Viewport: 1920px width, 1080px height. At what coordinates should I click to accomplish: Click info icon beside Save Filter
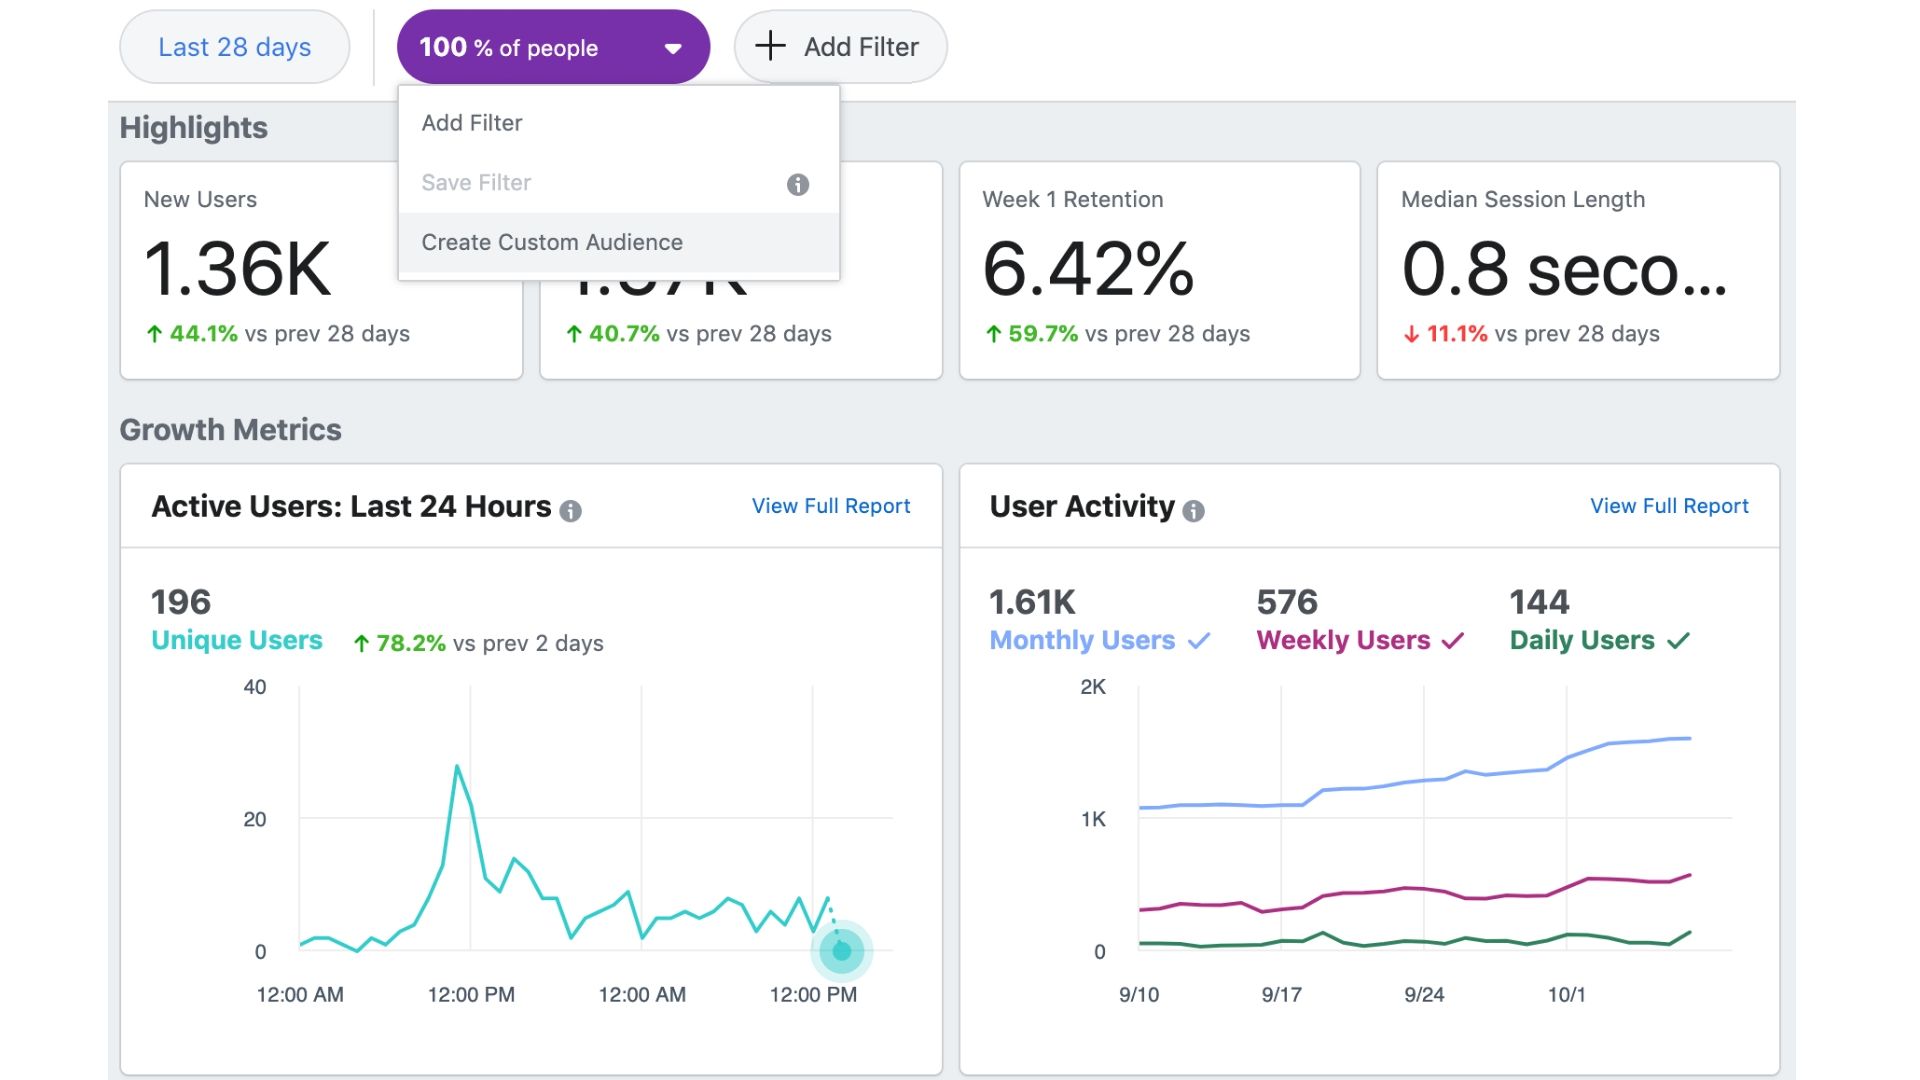coord(797,184)
